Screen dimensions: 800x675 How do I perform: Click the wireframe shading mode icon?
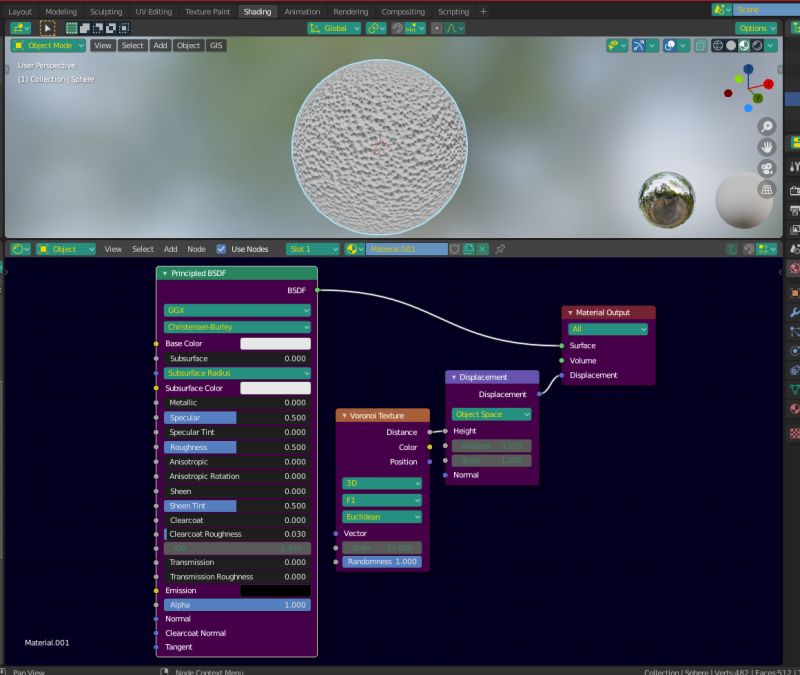coord(717,45)
